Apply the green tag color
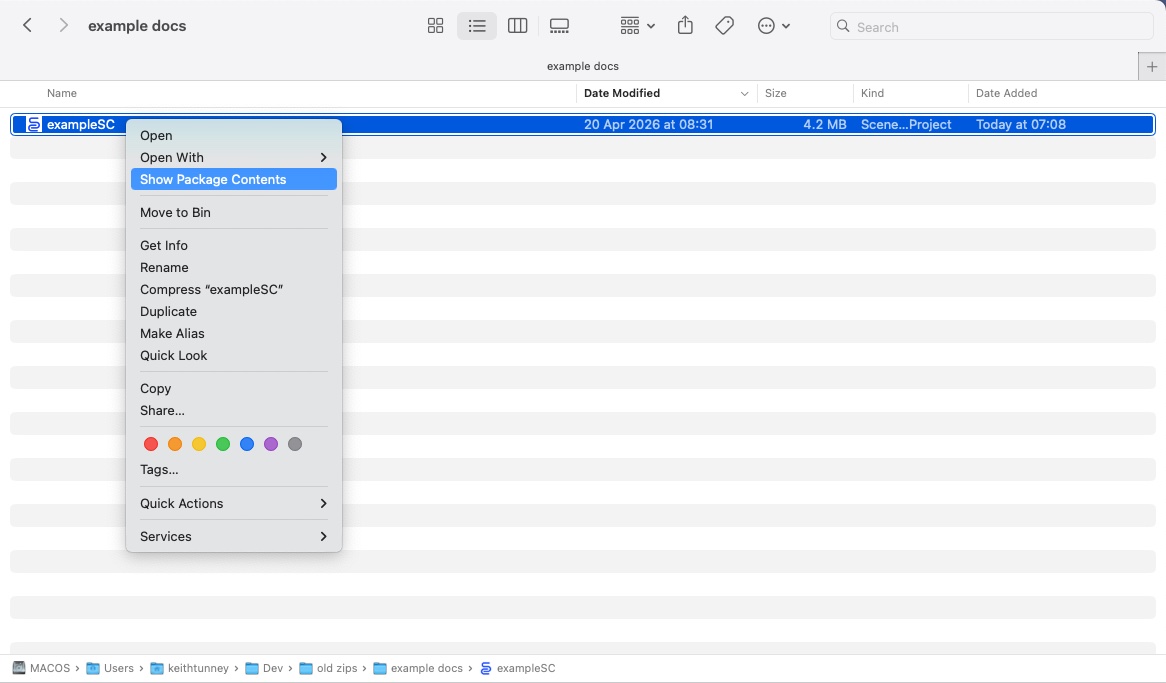Image resolution: width=1166 pixels, height=683 pixels. 222,444
